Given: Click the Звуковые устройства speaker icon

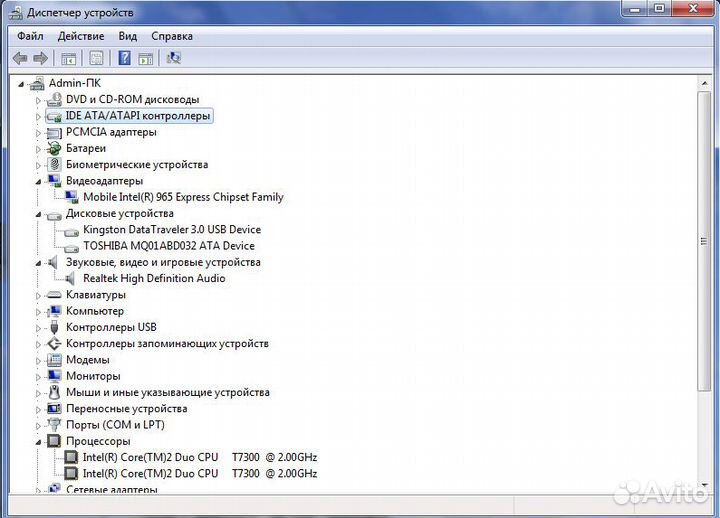Looking at the screenshot, I should 53,262.
